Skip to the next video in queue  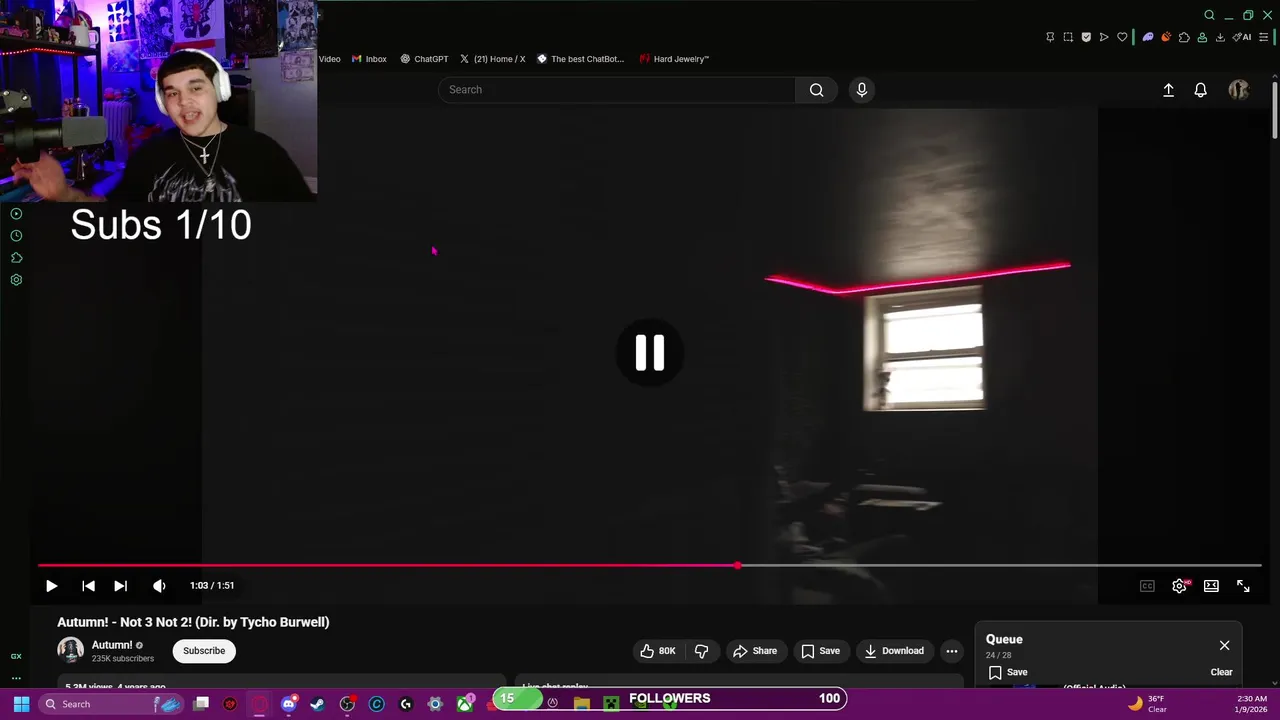[x=120, y=586]
